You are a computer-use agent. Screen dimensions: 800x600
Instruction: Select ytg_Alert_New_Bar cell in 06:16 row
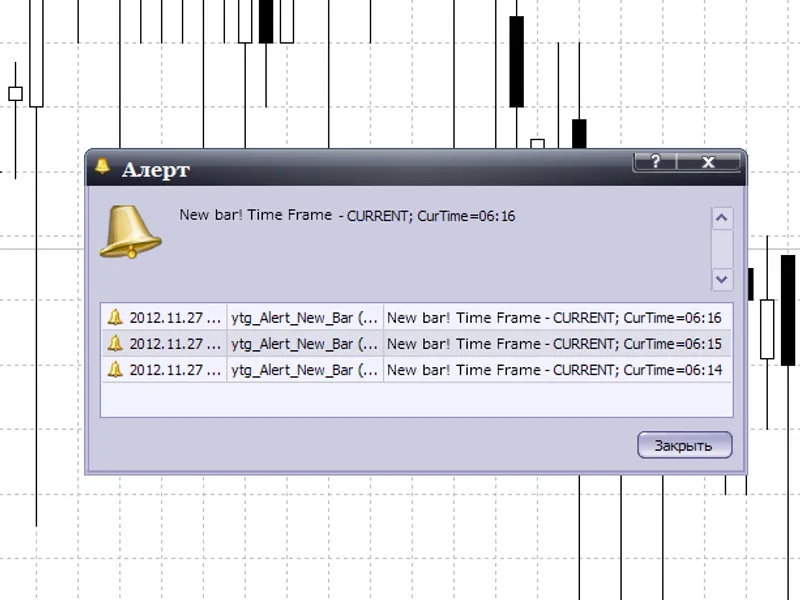305,317
